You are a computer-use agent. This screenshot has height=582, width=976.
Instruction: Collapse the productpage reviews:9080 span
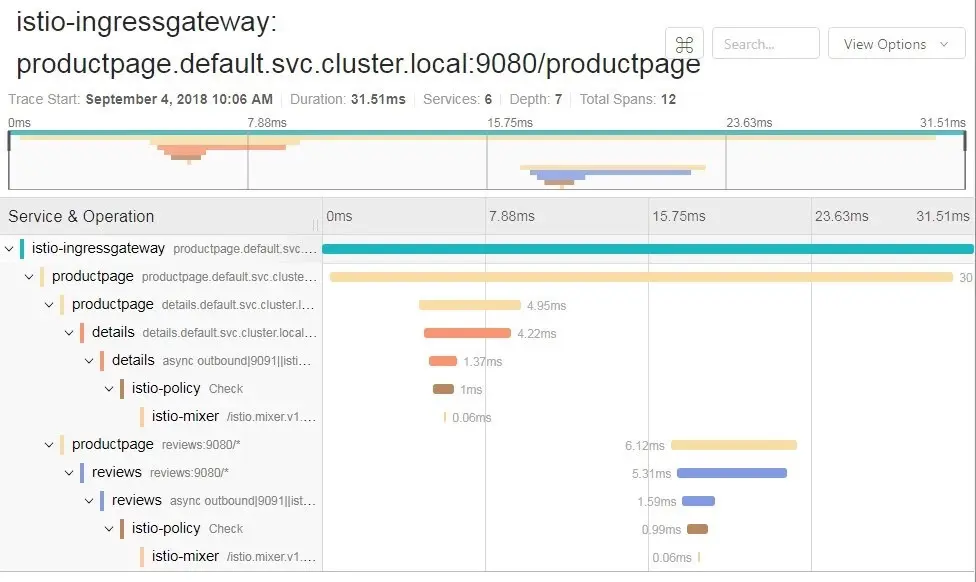(49, 444)
